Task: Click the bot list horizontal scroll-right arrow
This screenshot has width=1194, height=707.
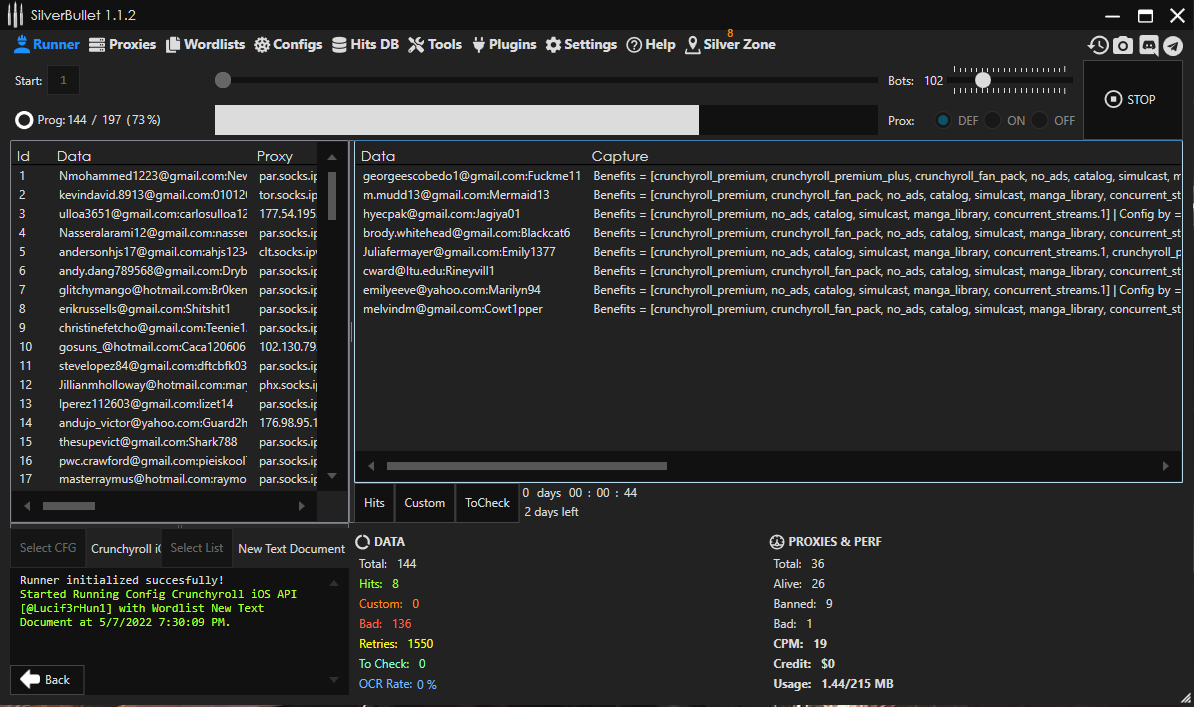Action: coord(302,506)
